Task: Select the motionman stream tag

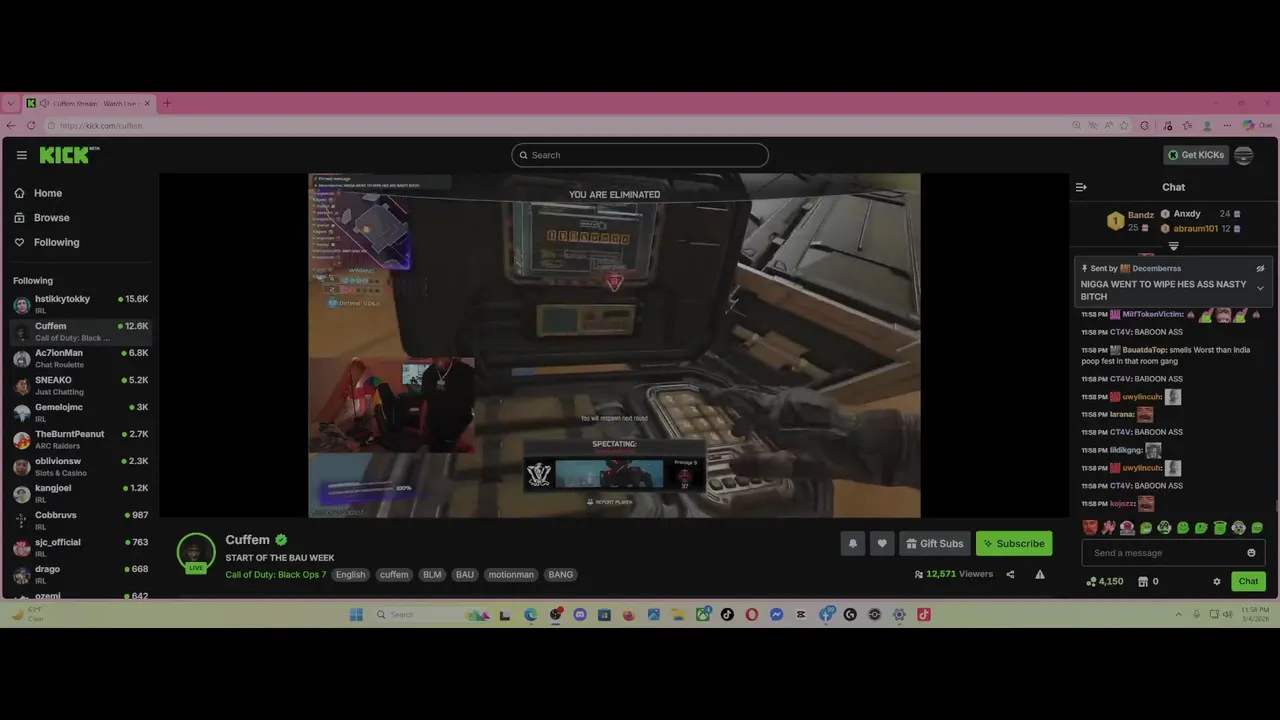Action: (511, 575)
